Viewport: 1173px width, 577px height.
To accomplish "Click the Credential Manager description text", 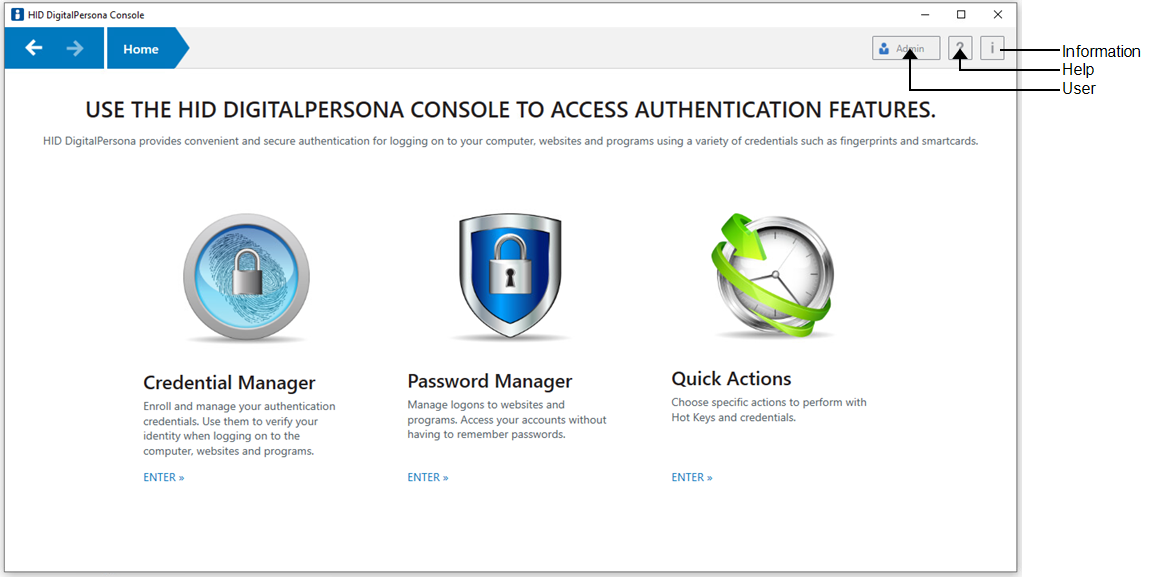I will pyautogui.click(x=239, y=429).
